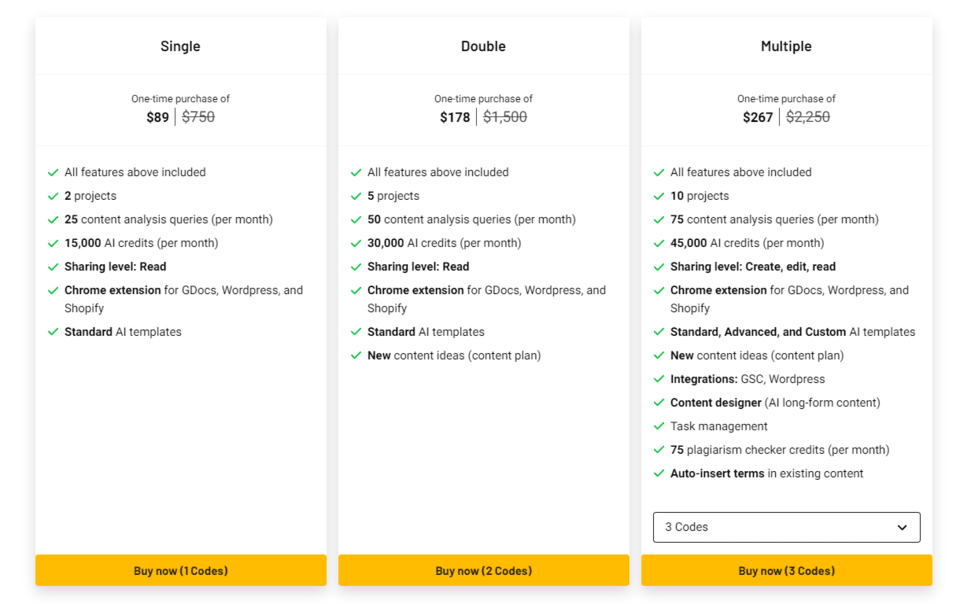Click checkmark beside 75 plagiarism checker credits
The width and height of the screenshot is (960, 604).
tap(659, 450)
